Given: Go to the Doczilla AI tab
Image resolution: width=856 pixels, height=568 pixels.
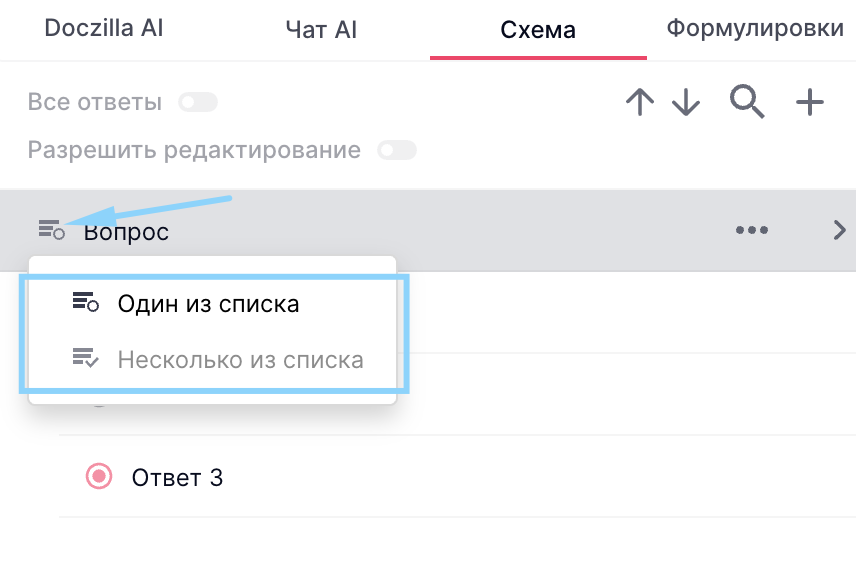Looking at the screenshot, I should (x=104, y=29).
